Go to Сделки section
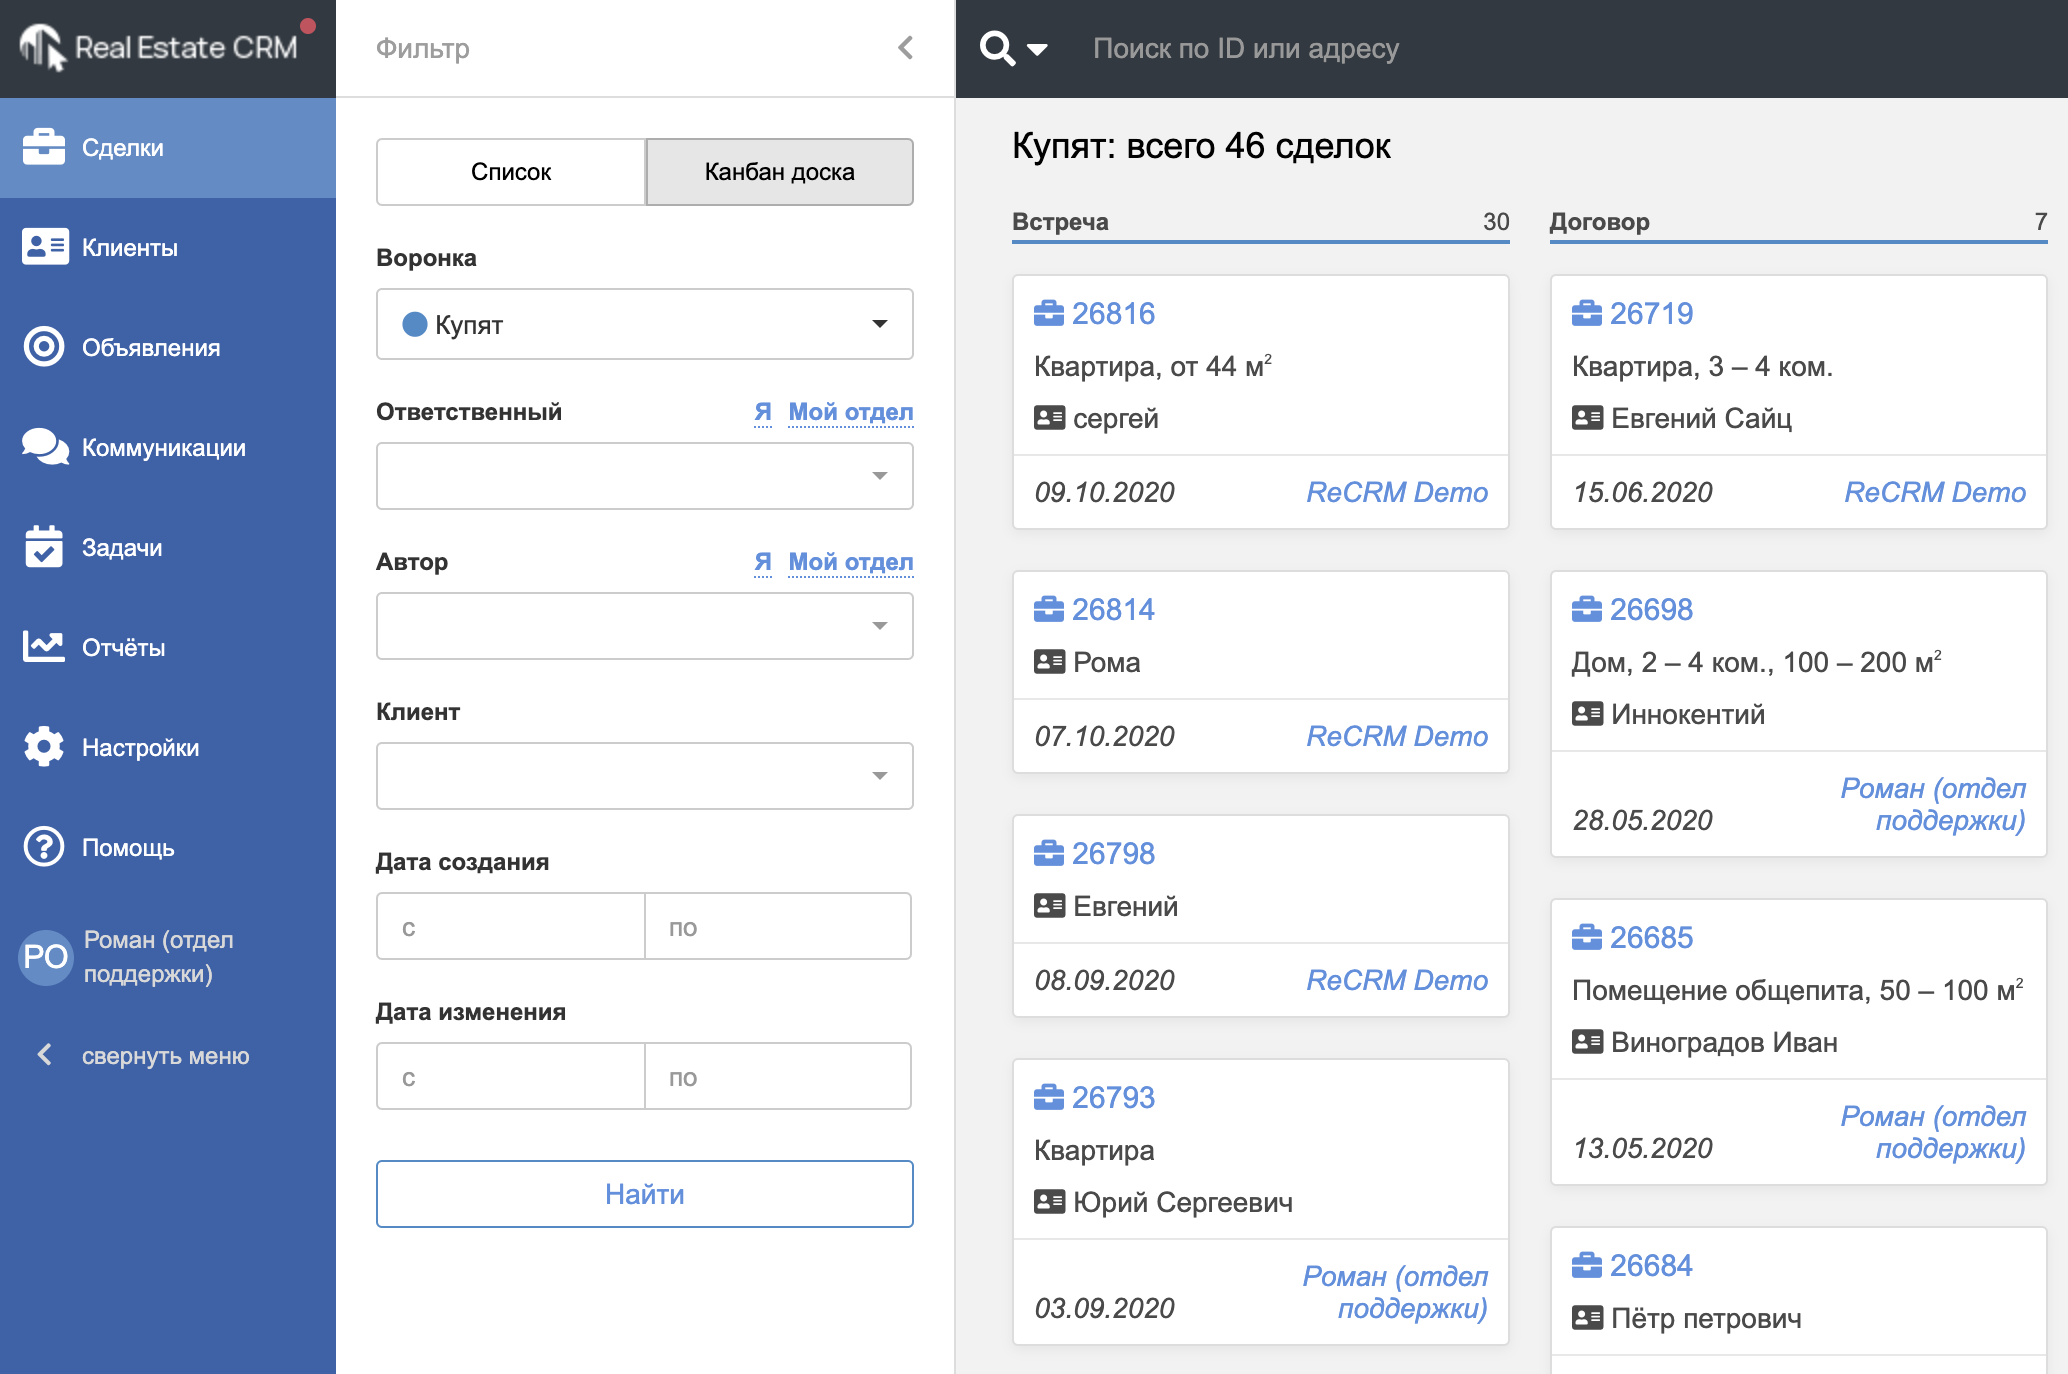 168,147
